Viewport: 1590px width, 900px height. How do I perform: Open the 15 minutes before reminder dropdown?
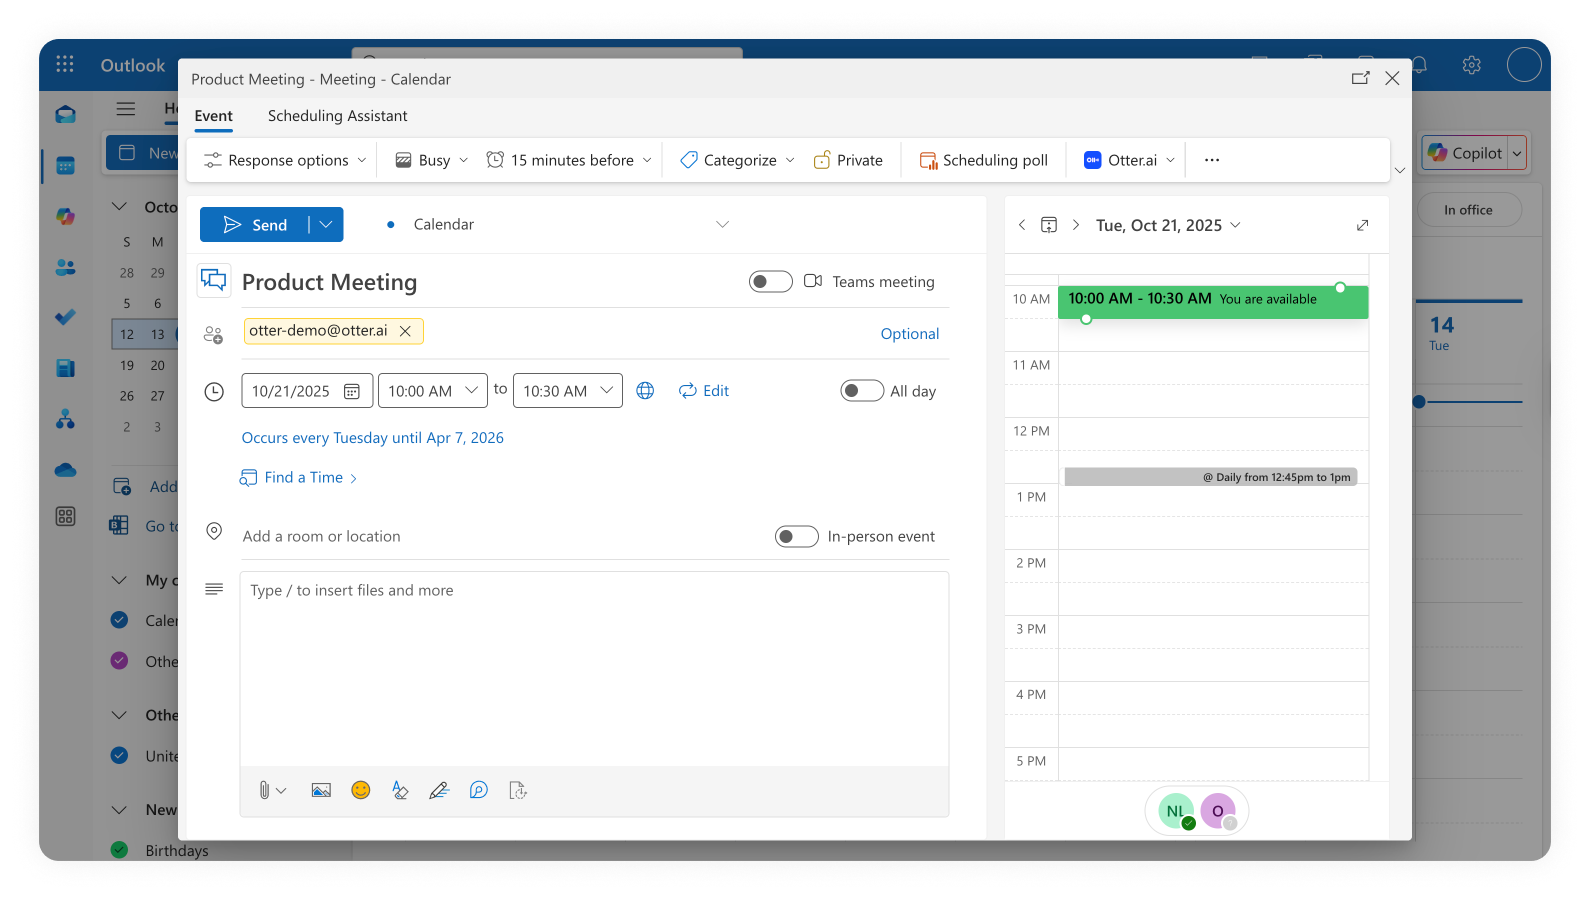click(569, 160)
